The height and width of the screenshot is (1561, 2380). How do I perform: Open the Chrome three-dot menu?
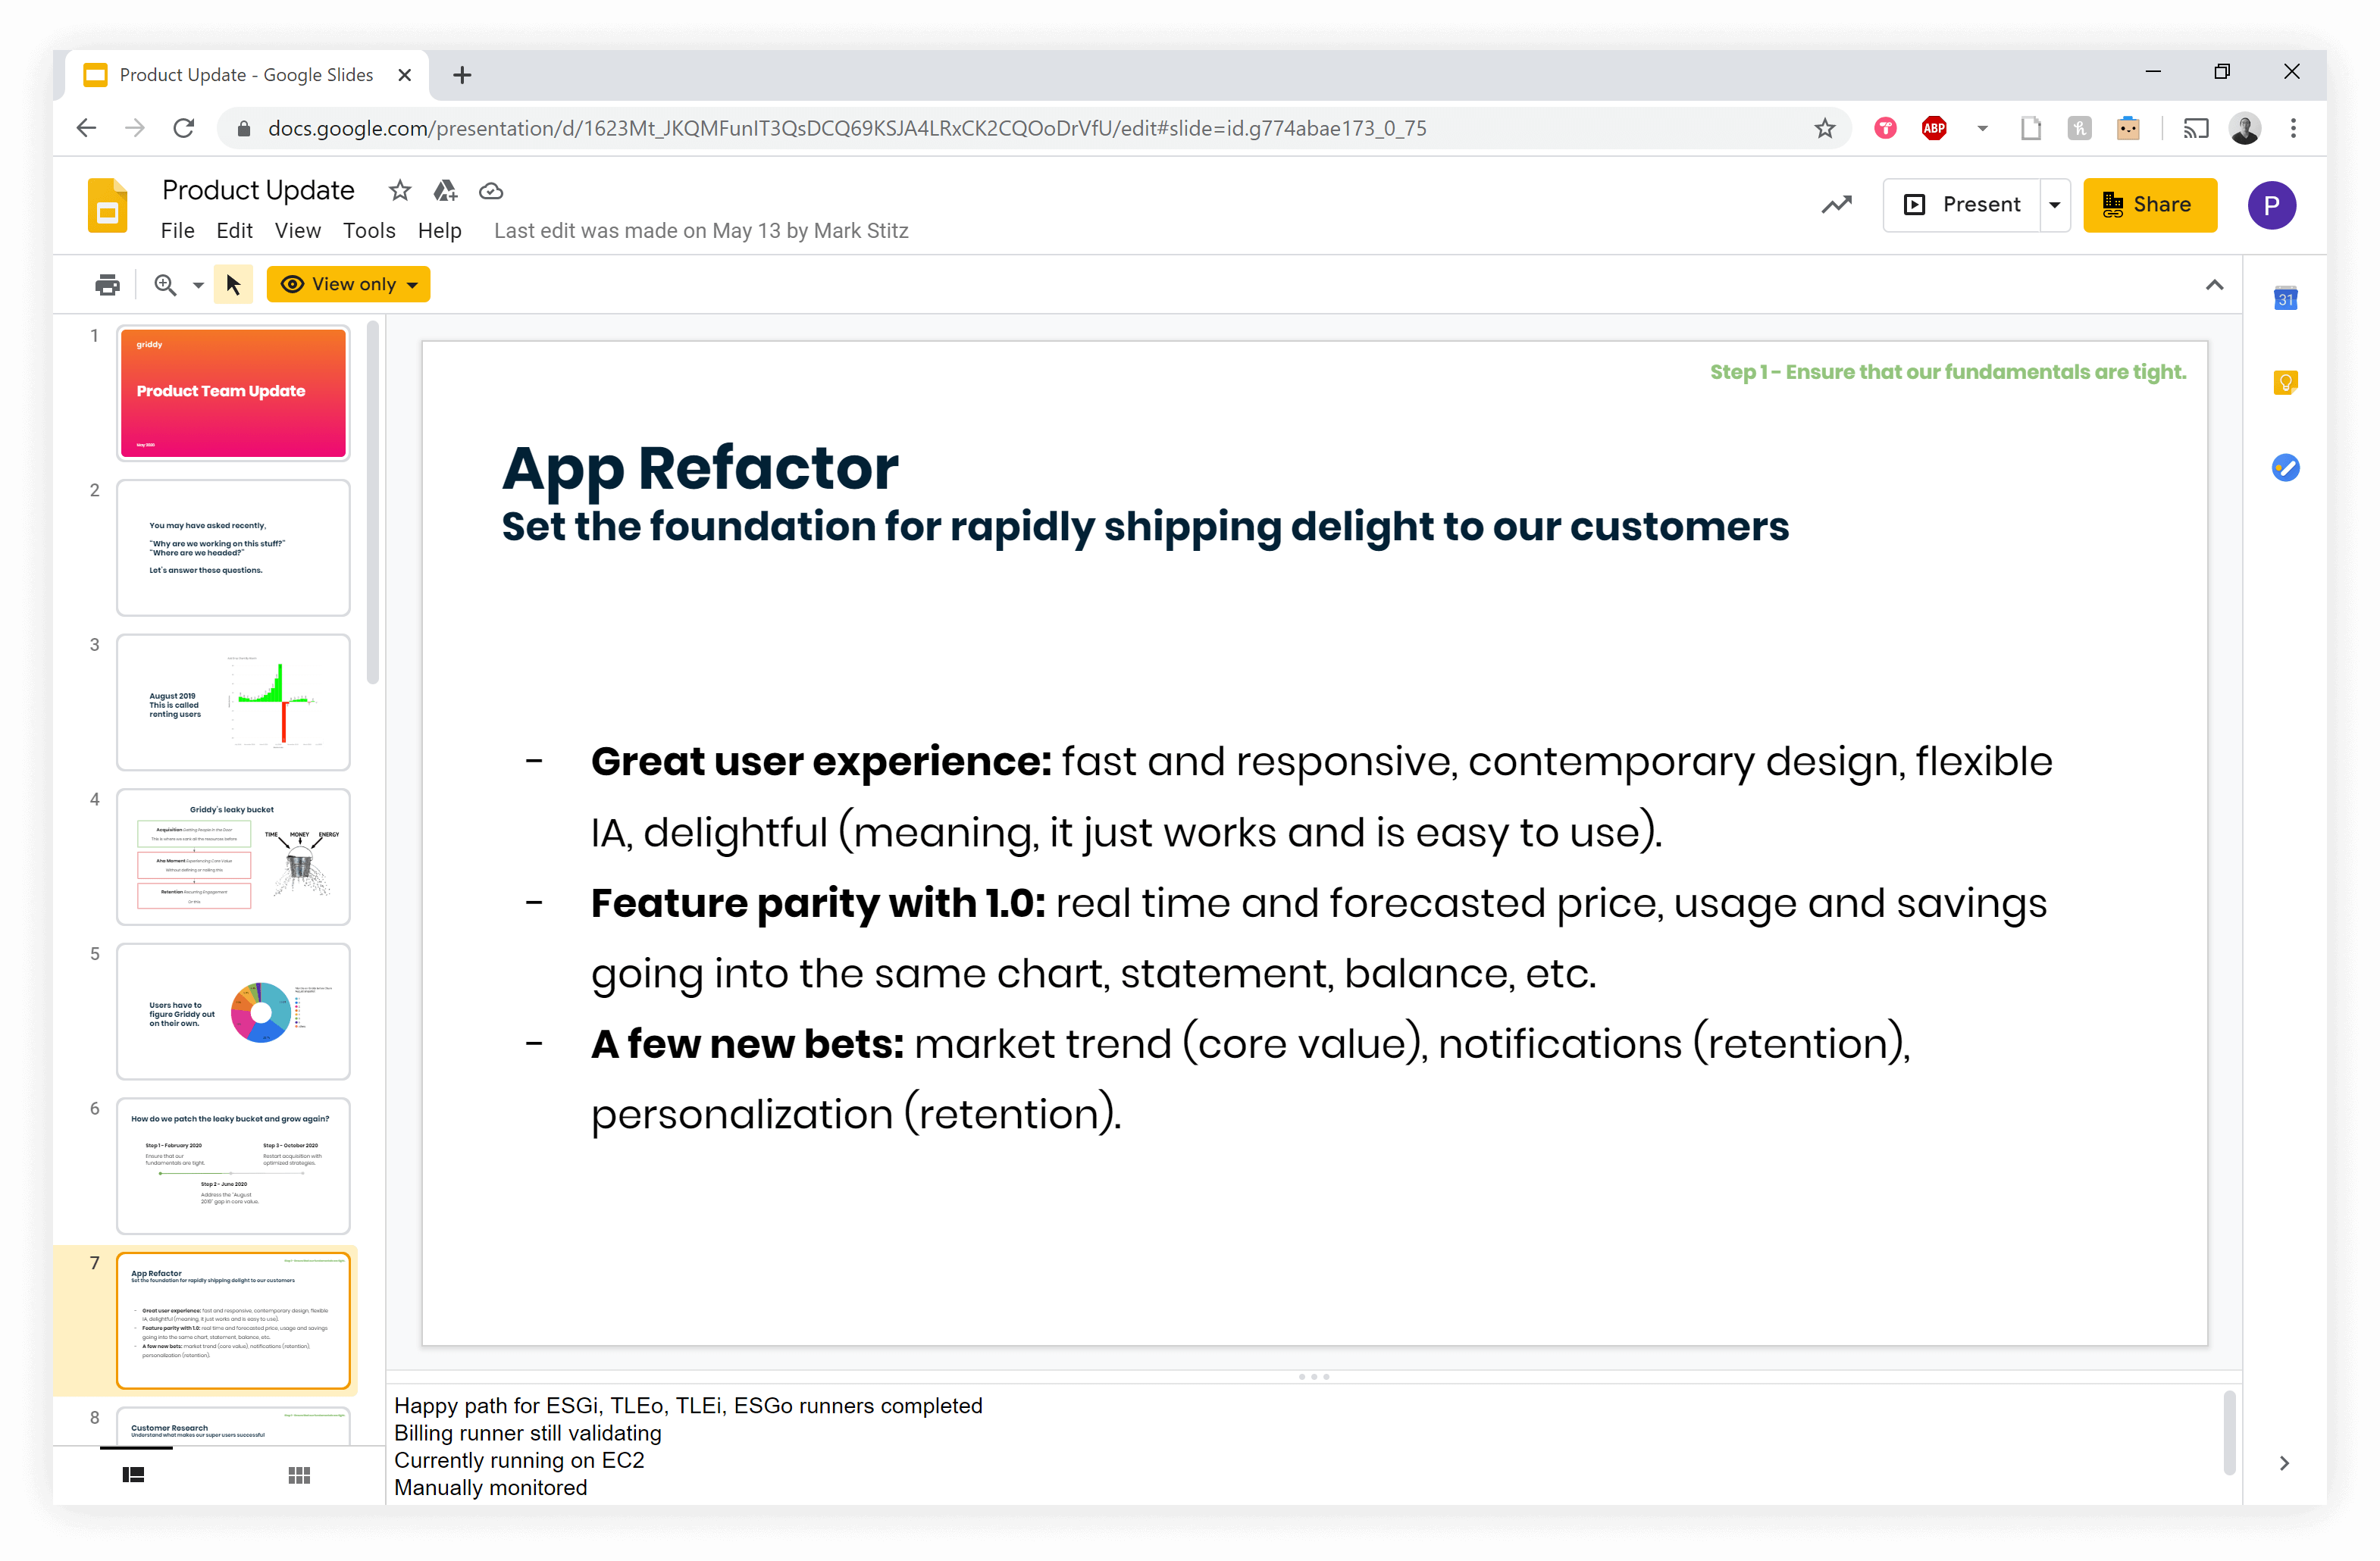coord(2293,128)
